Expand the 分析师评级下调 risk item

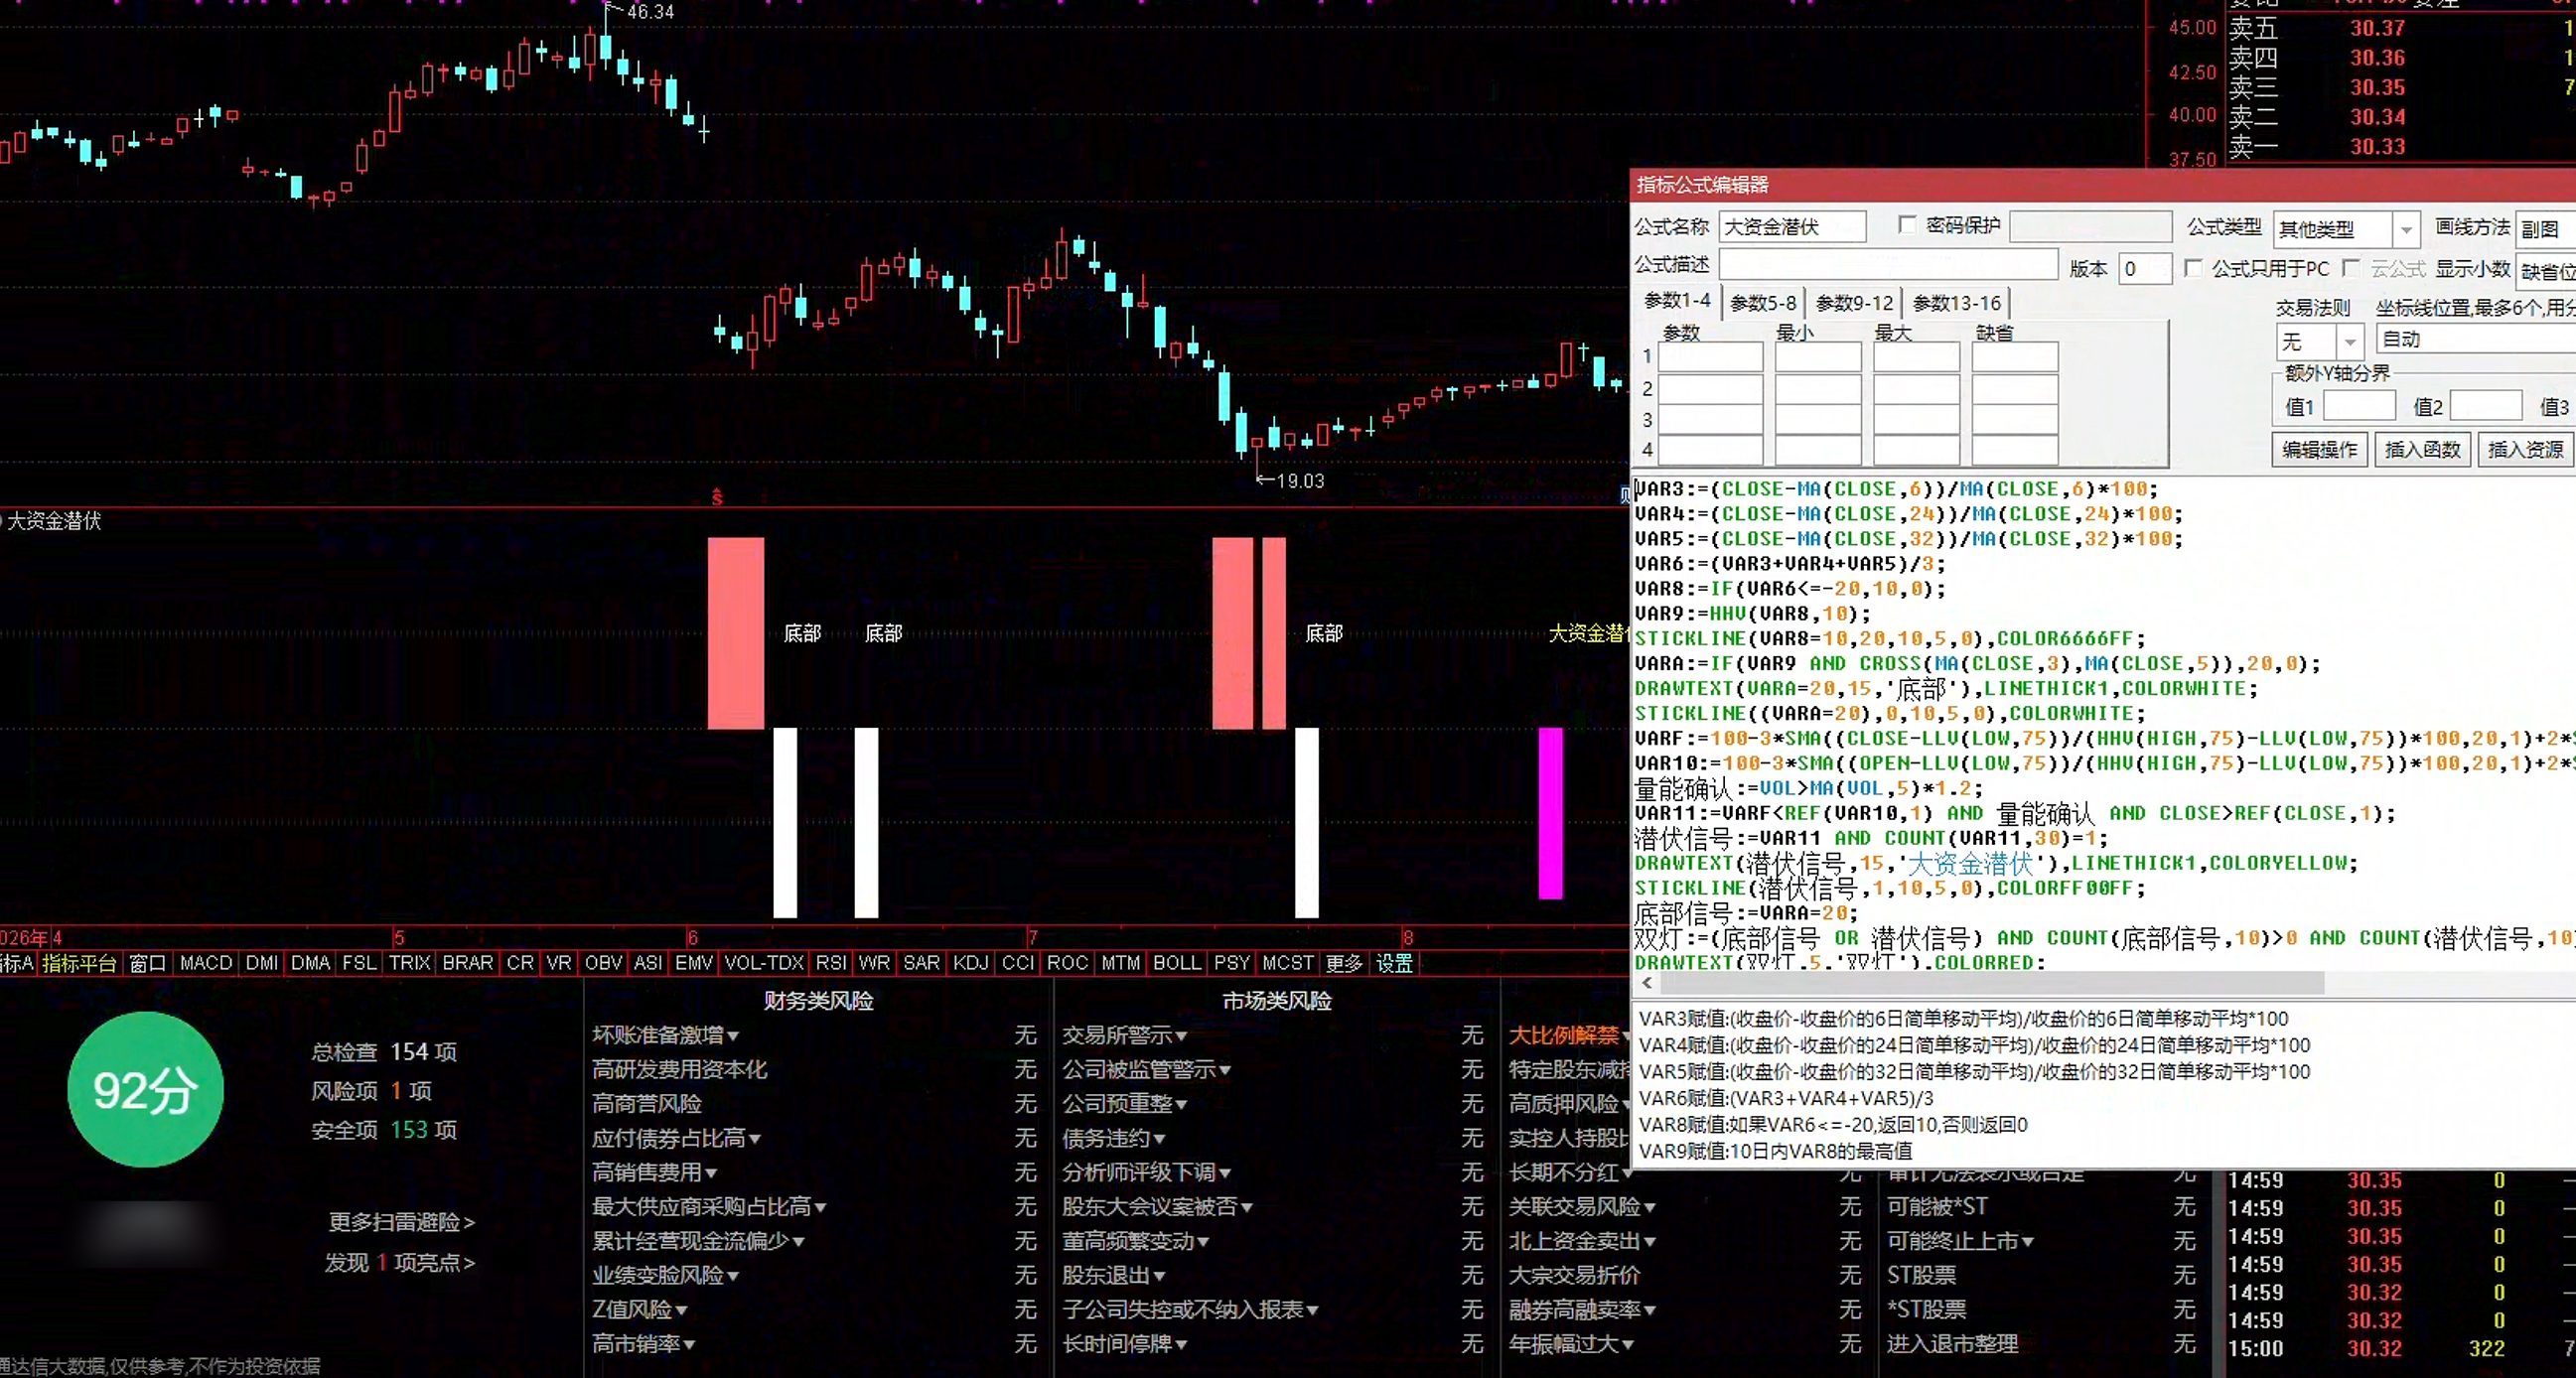tap(1146, 1172)
